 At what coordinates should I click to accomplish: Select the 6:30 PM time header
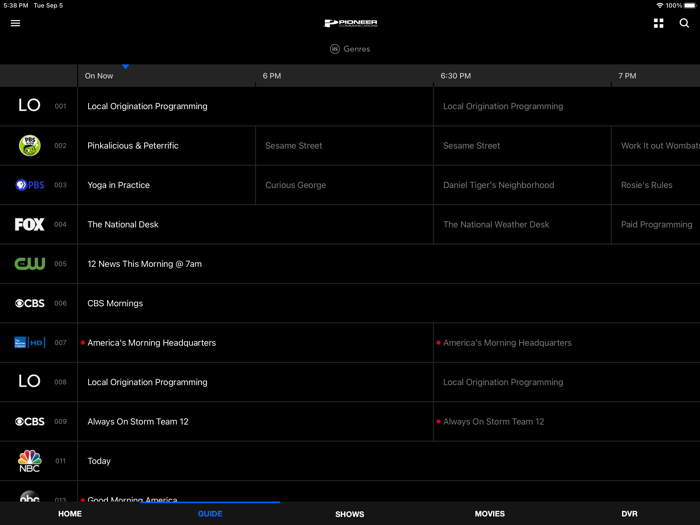[455, 76]
